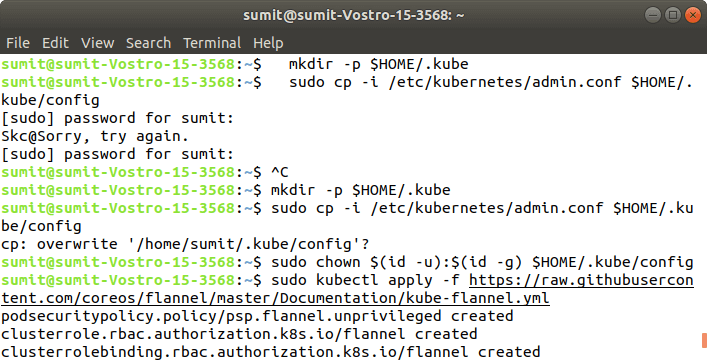Open the File menu
707x362 pixels.
18,43
